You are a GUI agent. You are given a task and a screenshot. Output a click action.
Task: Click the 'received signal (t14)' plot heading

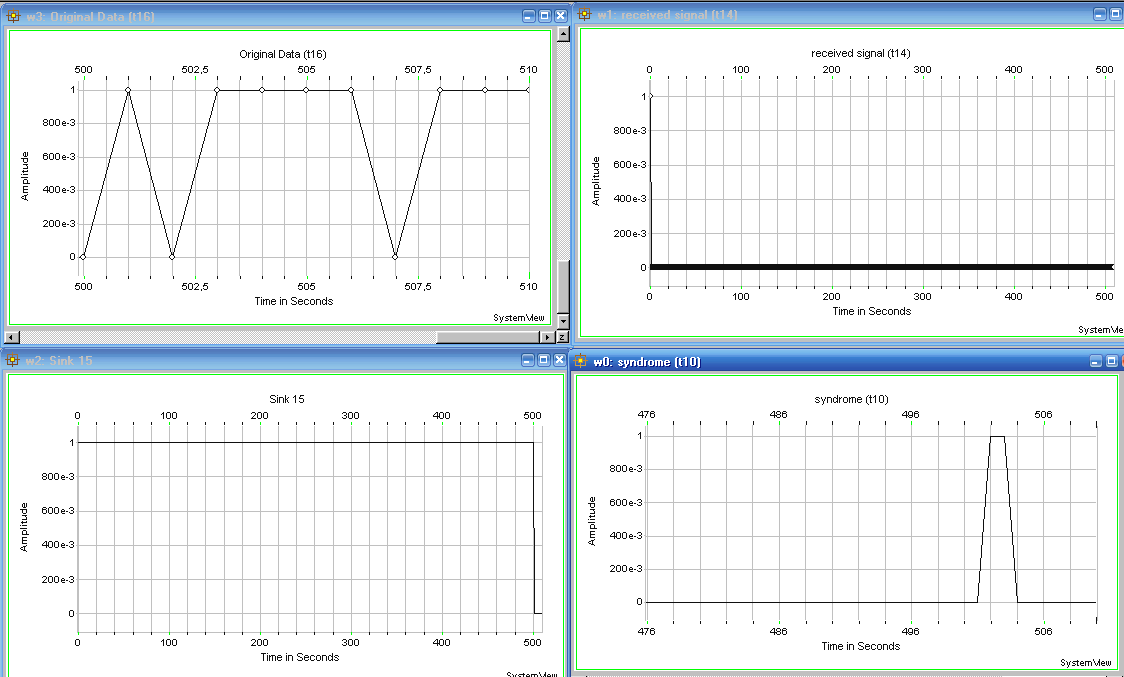(x=861, y=53)
